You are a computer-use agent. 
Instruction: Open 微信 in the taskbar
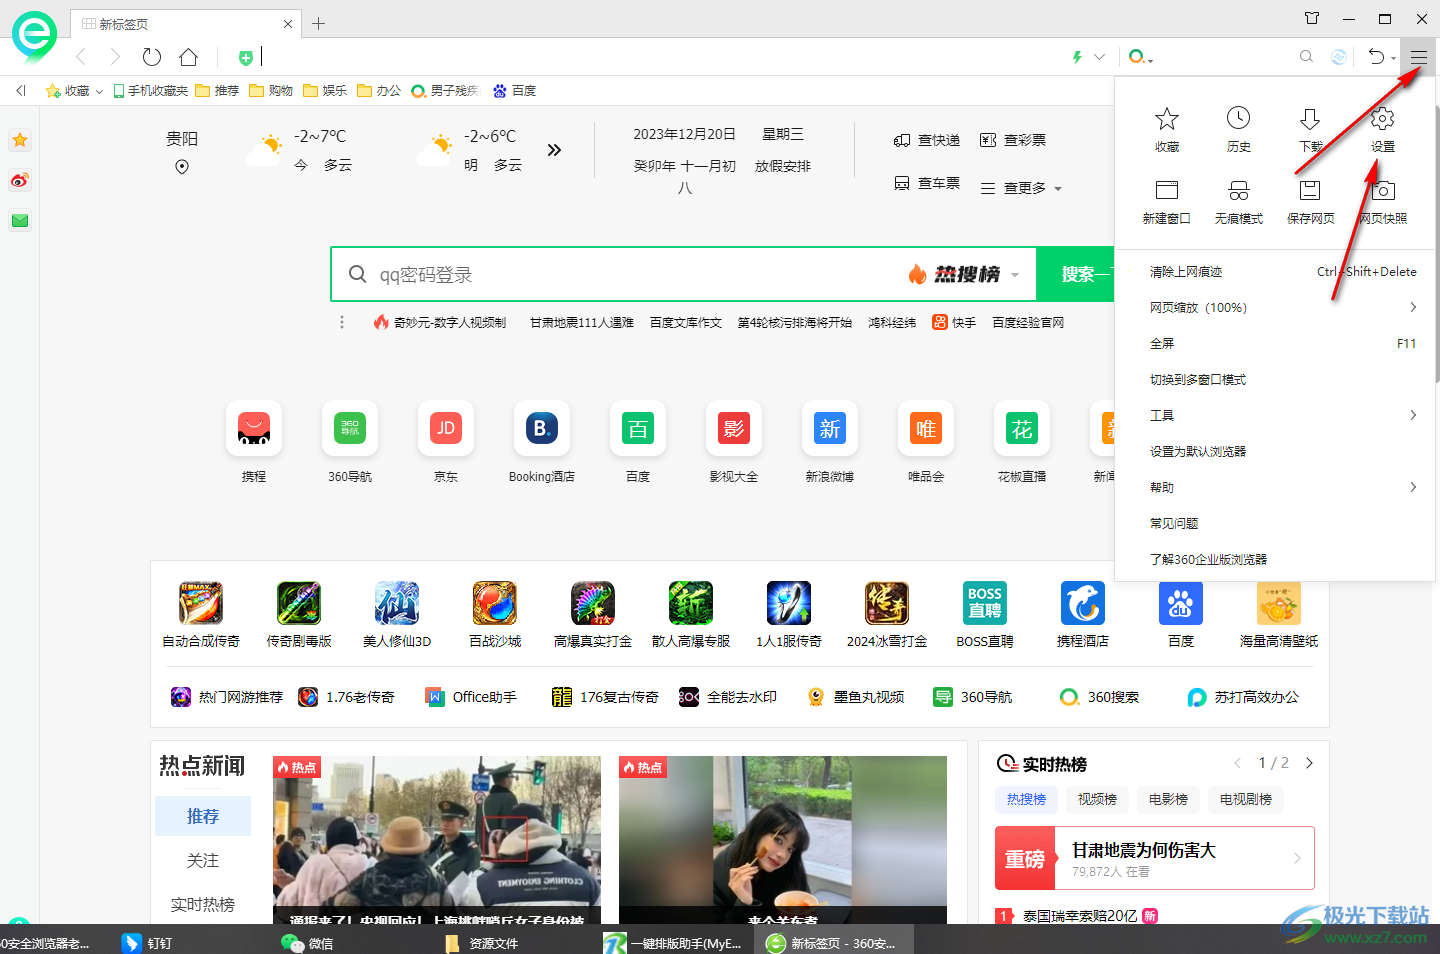point(308,942)
